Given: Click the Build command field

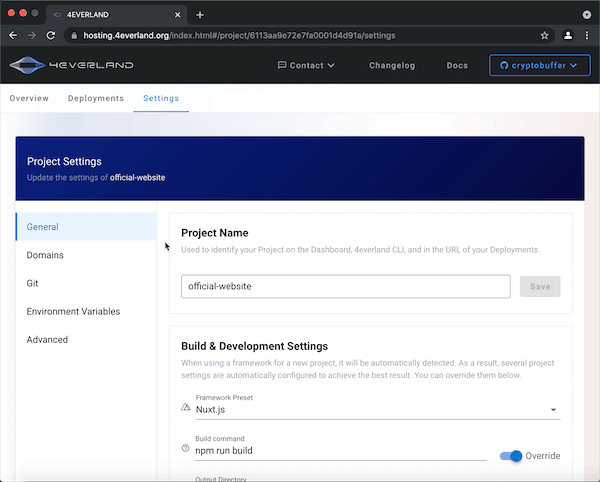Looking at the screenshot, I should pyautogui.click(x=341, y=451).
